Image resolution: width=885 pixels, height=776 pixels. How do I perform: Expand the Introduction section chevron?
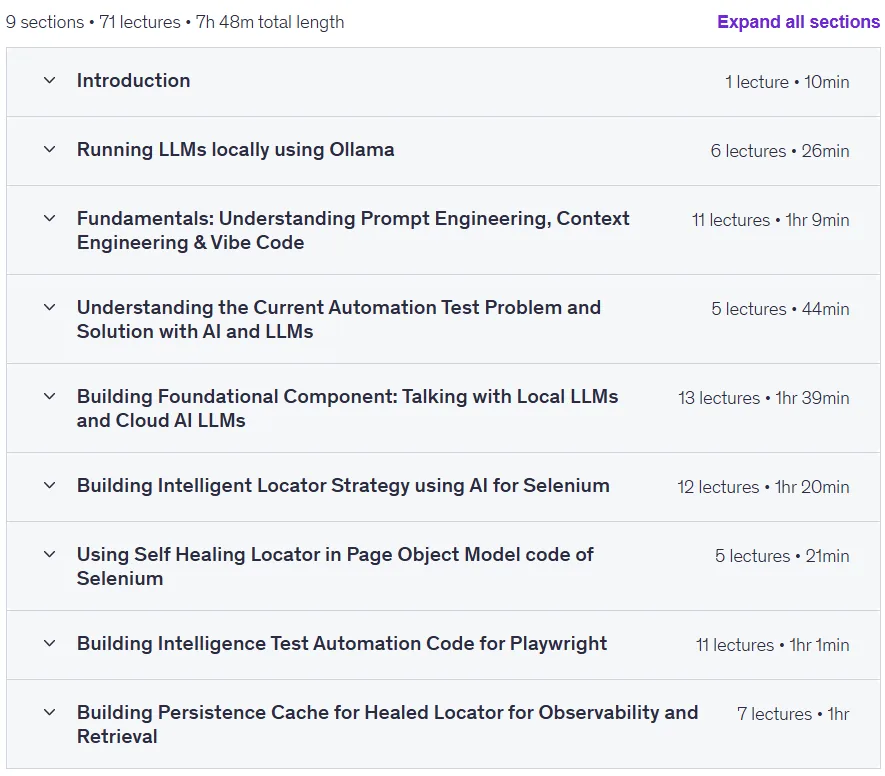50,81
